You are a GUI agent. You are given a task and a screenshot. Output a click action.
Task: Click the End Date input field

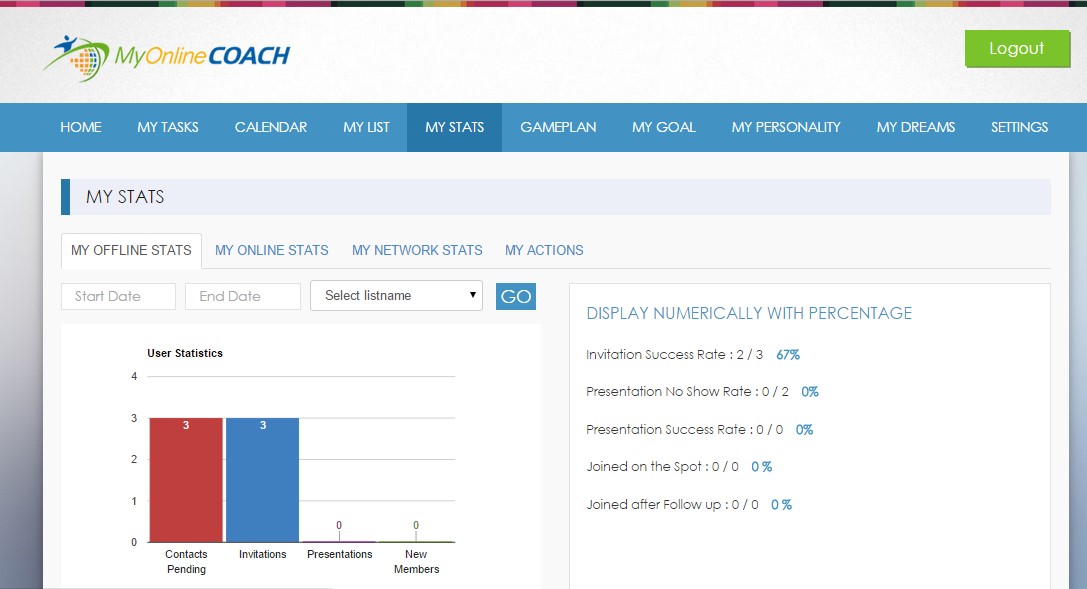tap(243, 296)
